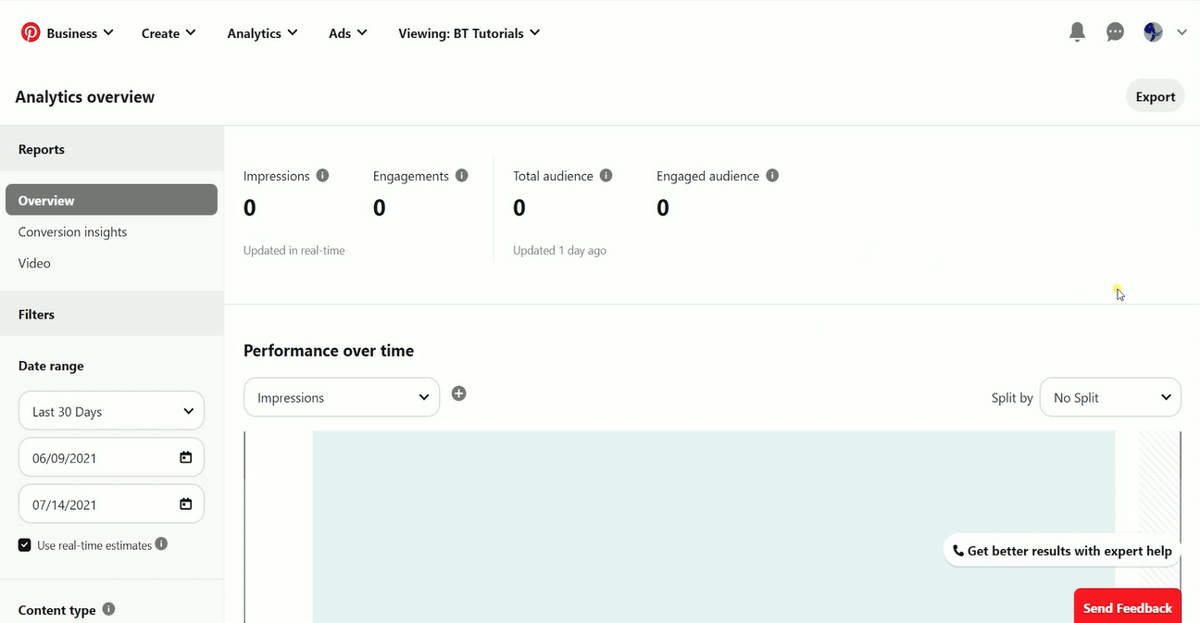View the Impressions metric info tooltip icon
Screen dimensions: 1200x623
point(322,174)
